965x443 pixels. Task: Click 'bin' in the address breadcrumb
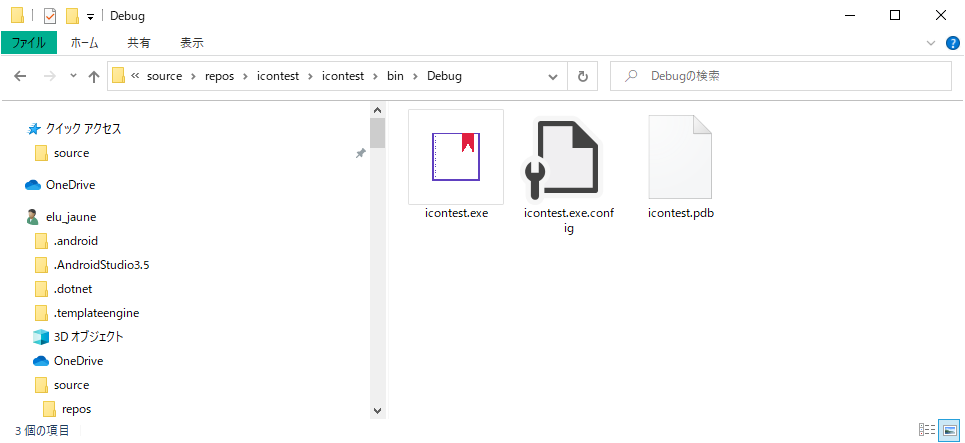tap(395, 76)
